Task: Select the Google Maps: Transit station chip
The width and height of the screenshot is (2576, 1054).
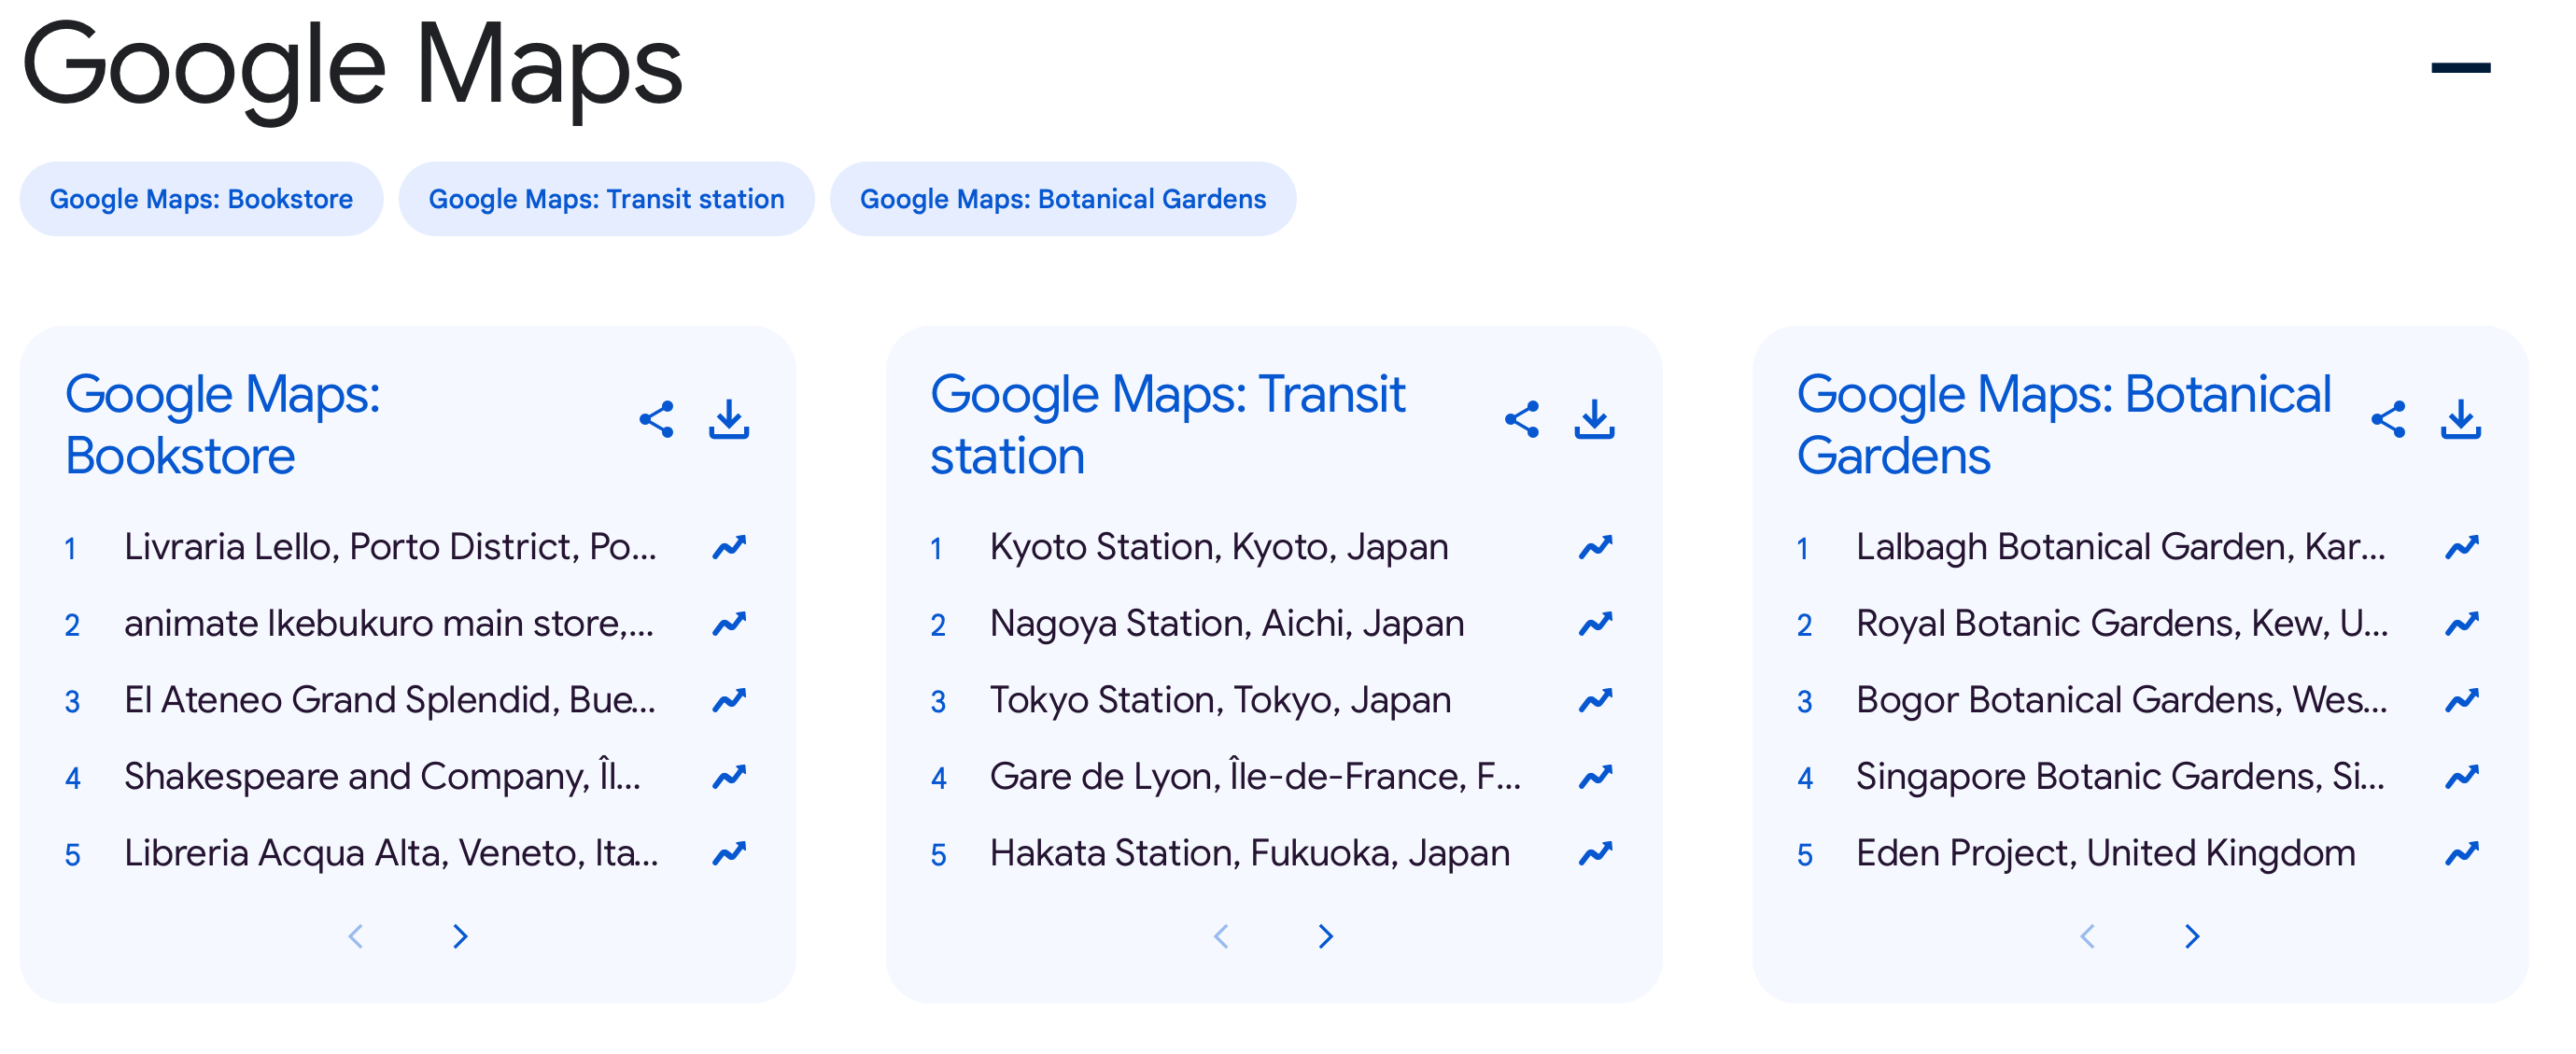Action: [606, 198]
